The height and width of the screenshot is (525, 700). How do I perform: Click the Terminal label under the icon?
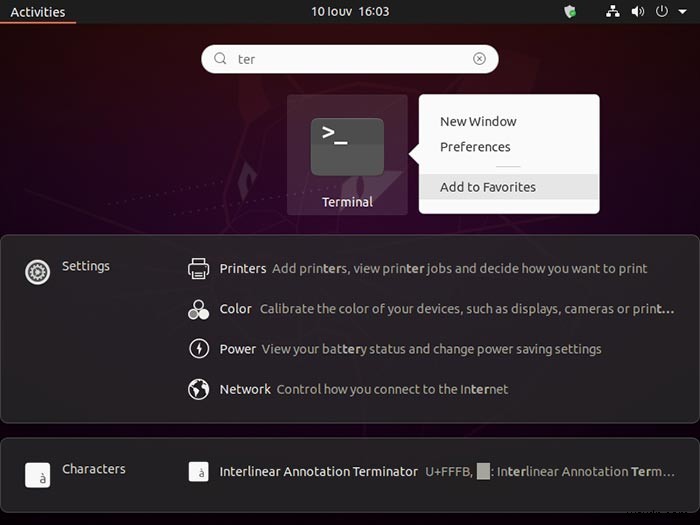coord(347,202)
